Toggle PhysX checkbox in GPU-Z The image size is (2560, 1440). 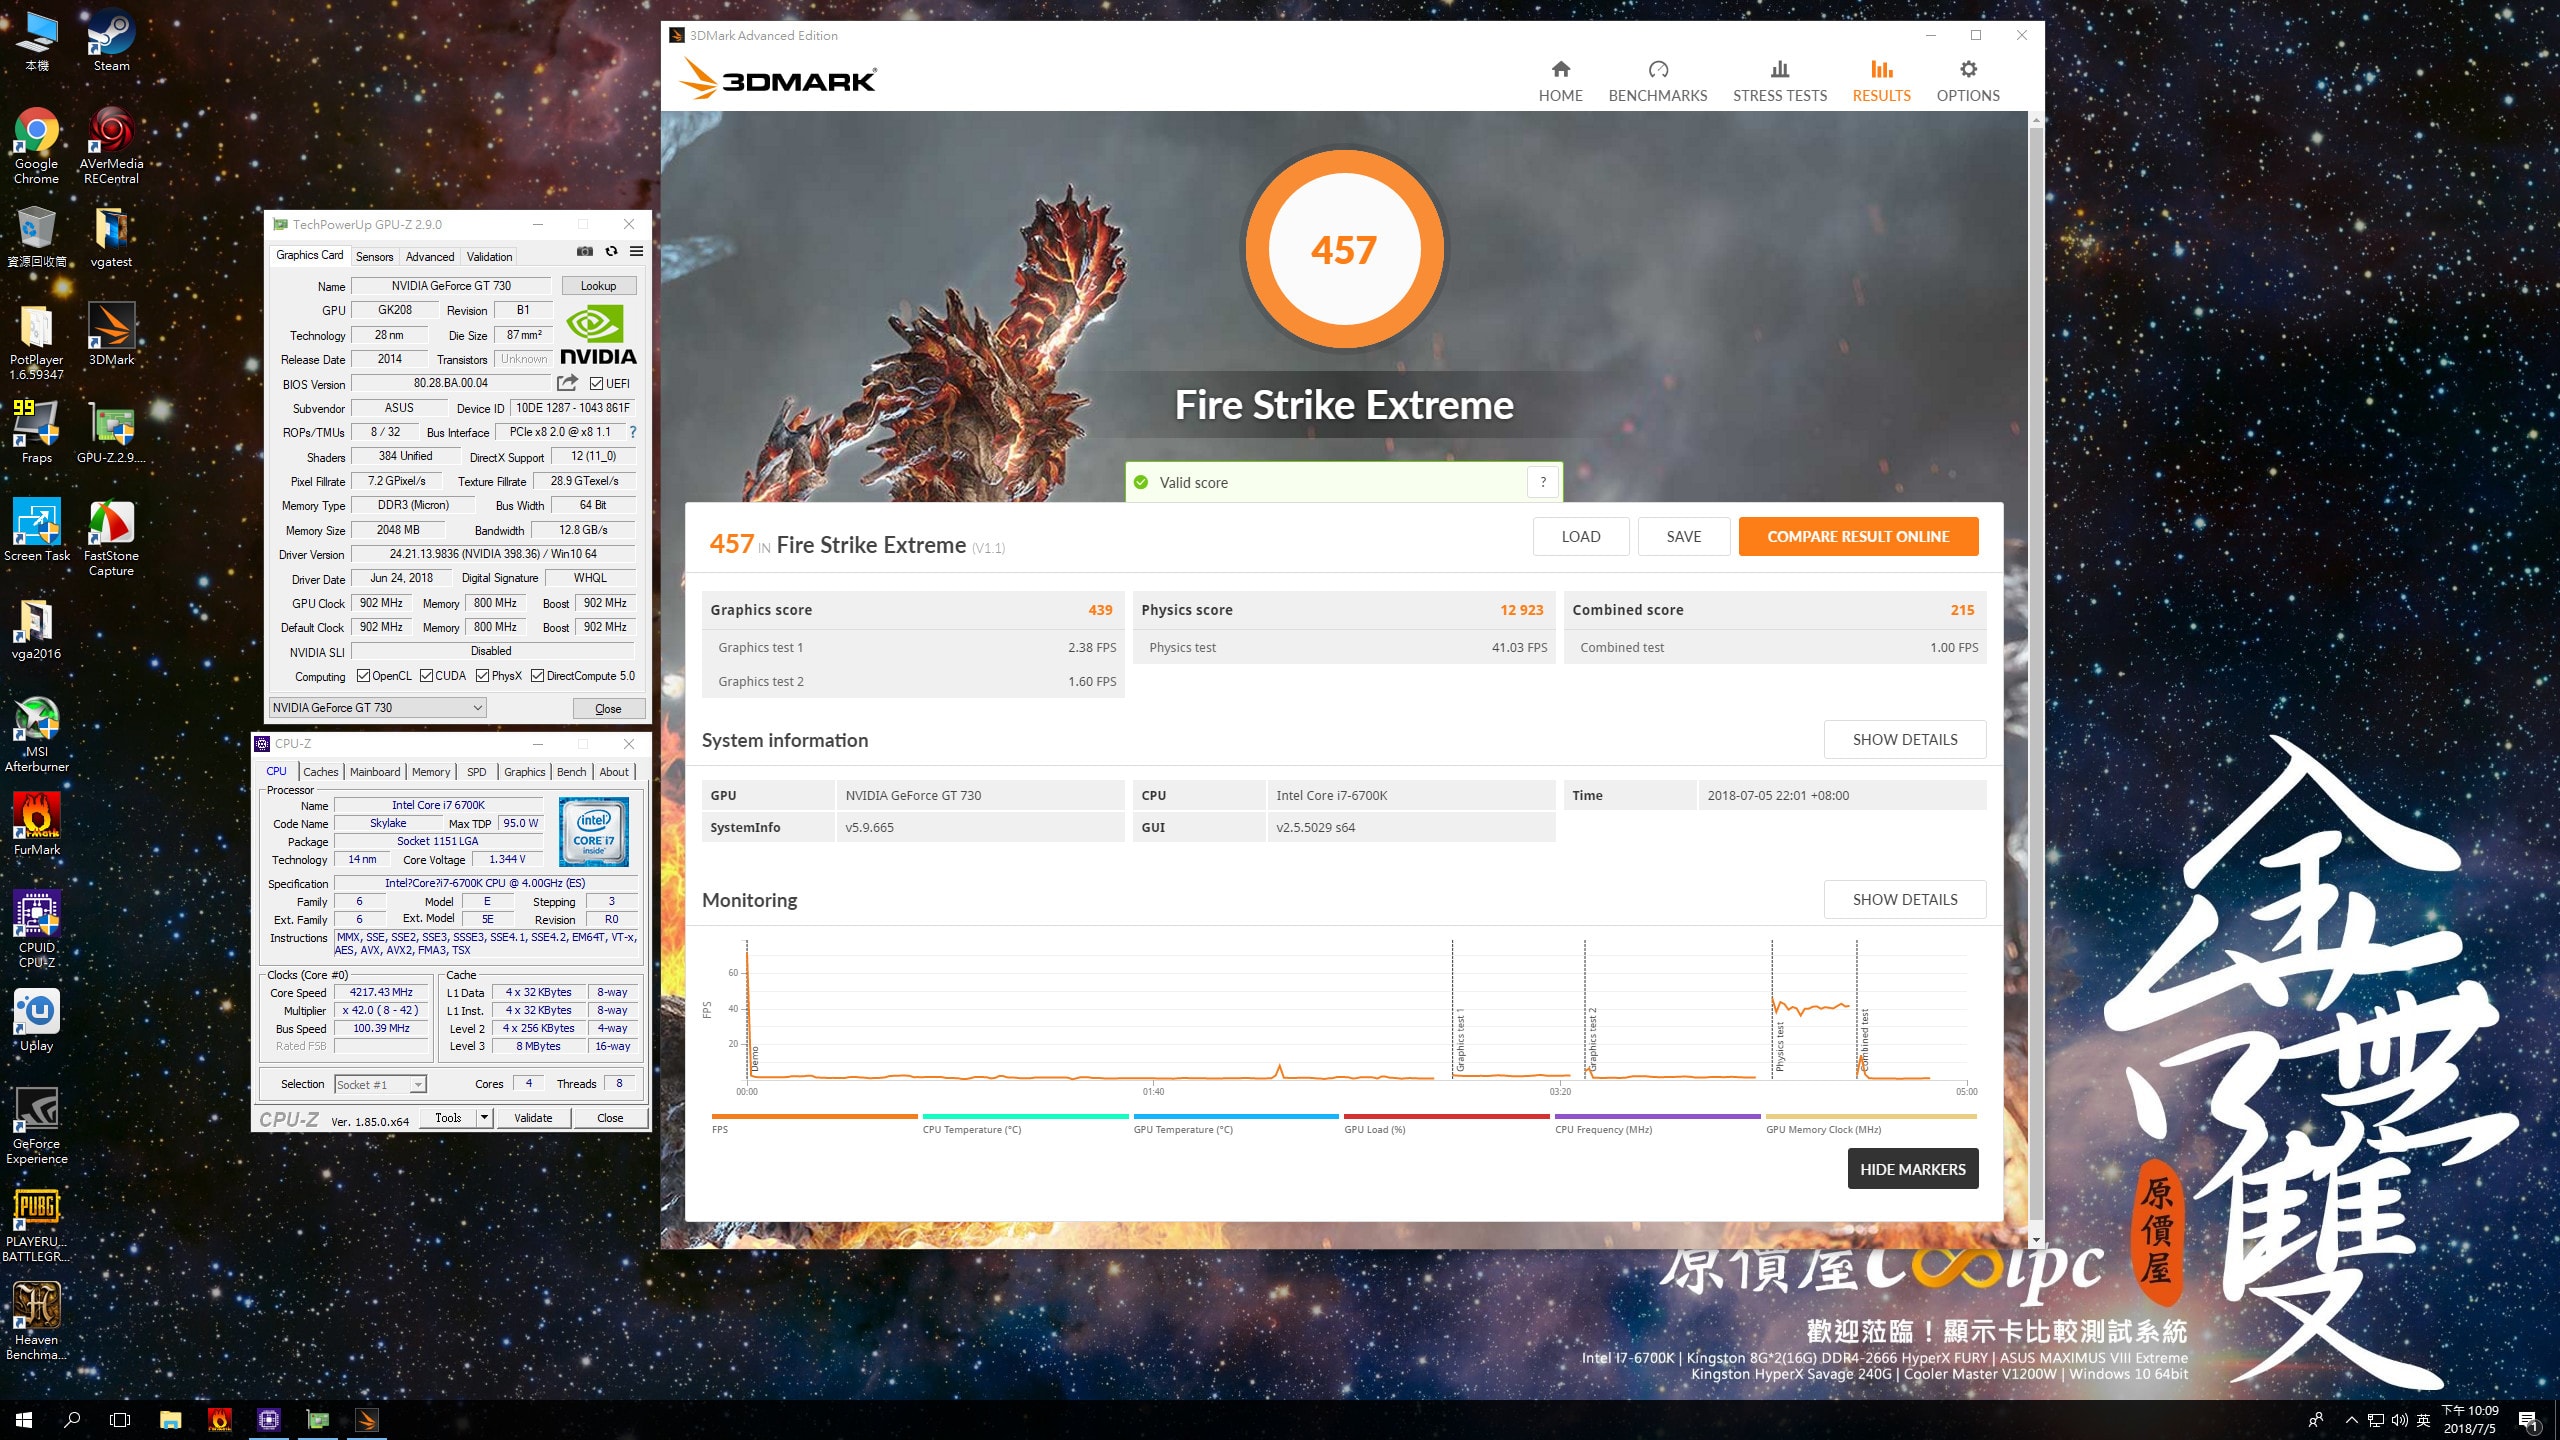[483, 676]
